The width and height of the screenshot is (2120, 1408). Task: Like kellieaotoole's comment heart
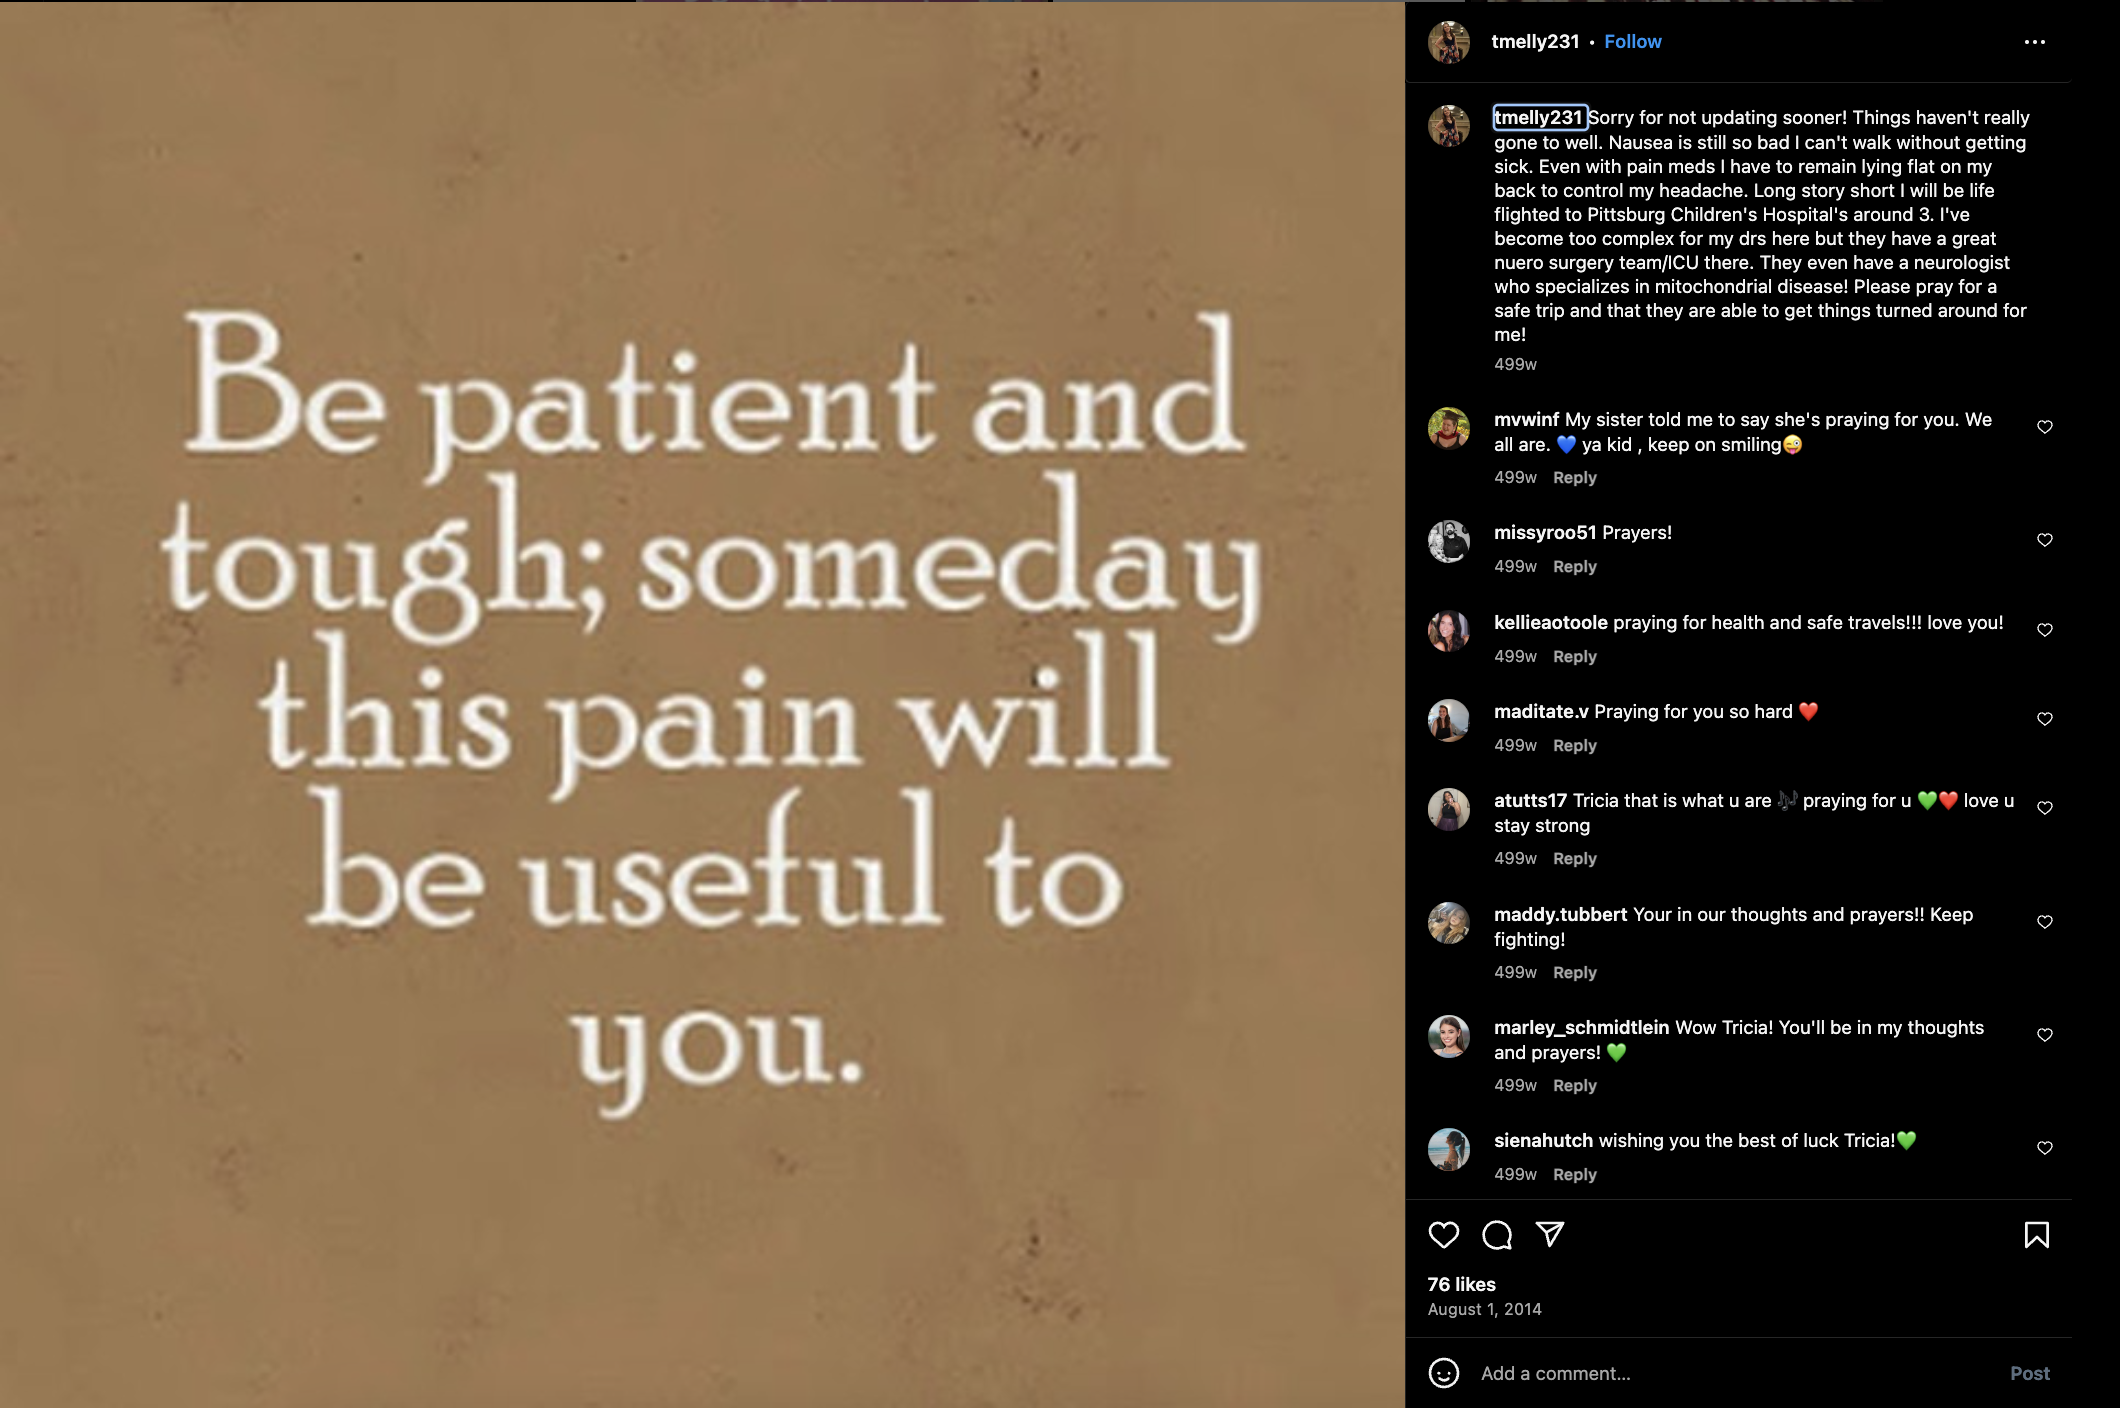pyautogui.click(x=2045, y=630)
